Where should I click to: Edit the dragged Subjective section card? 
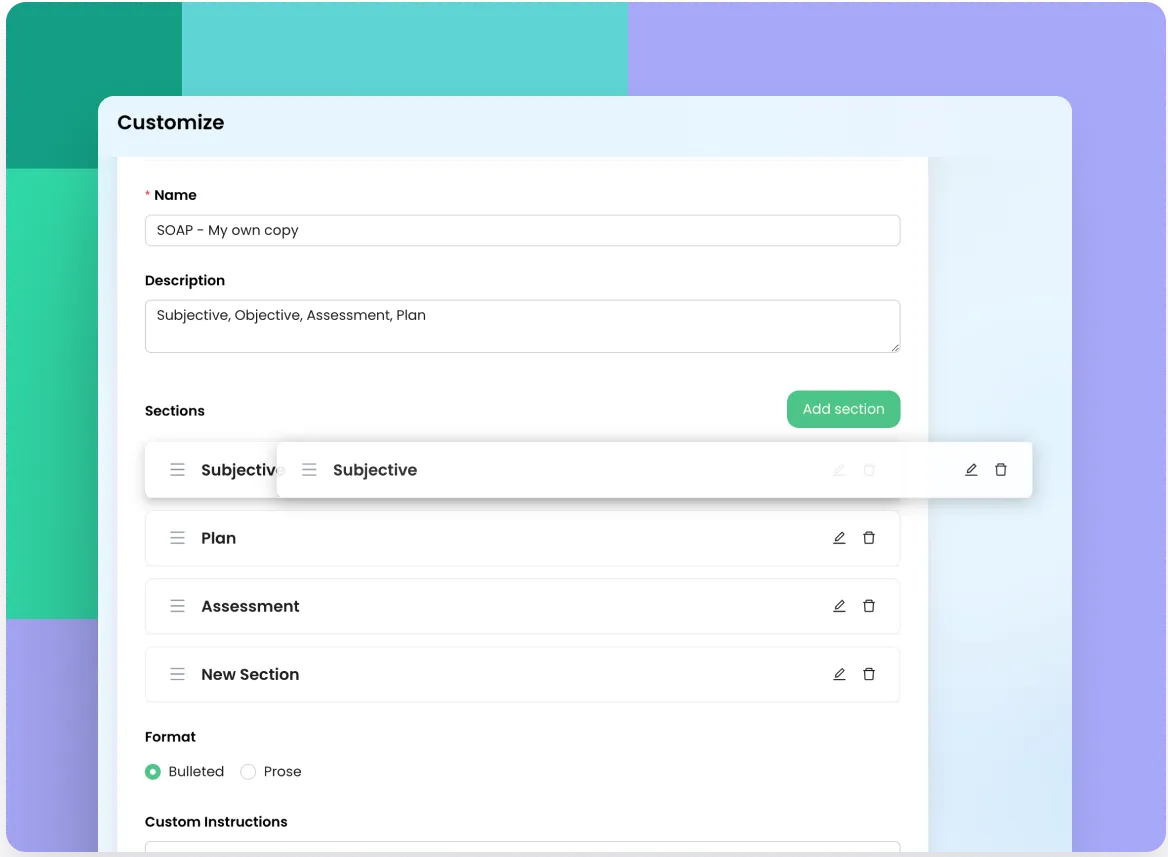[971, 469]
